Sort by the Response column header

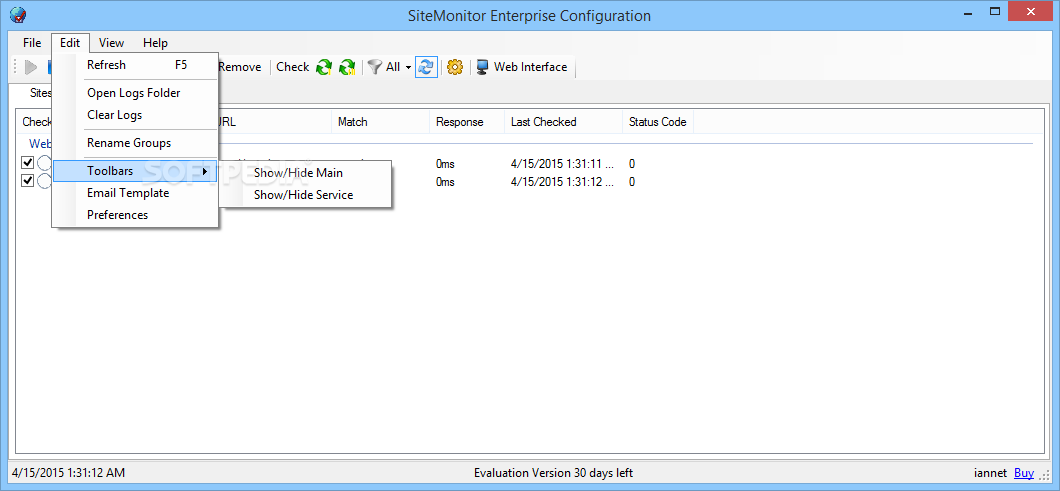[467, 122]
